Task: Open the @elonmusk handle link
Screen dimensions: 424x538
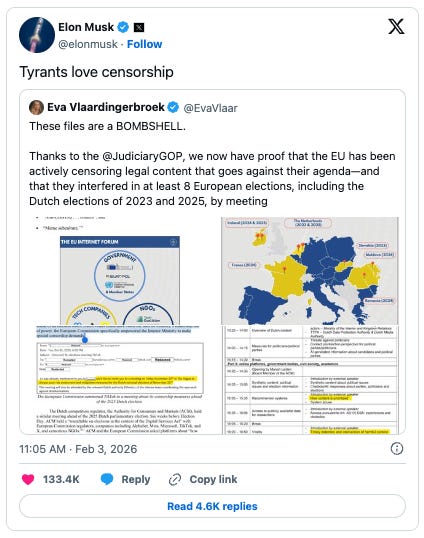Action: (88, 44)
